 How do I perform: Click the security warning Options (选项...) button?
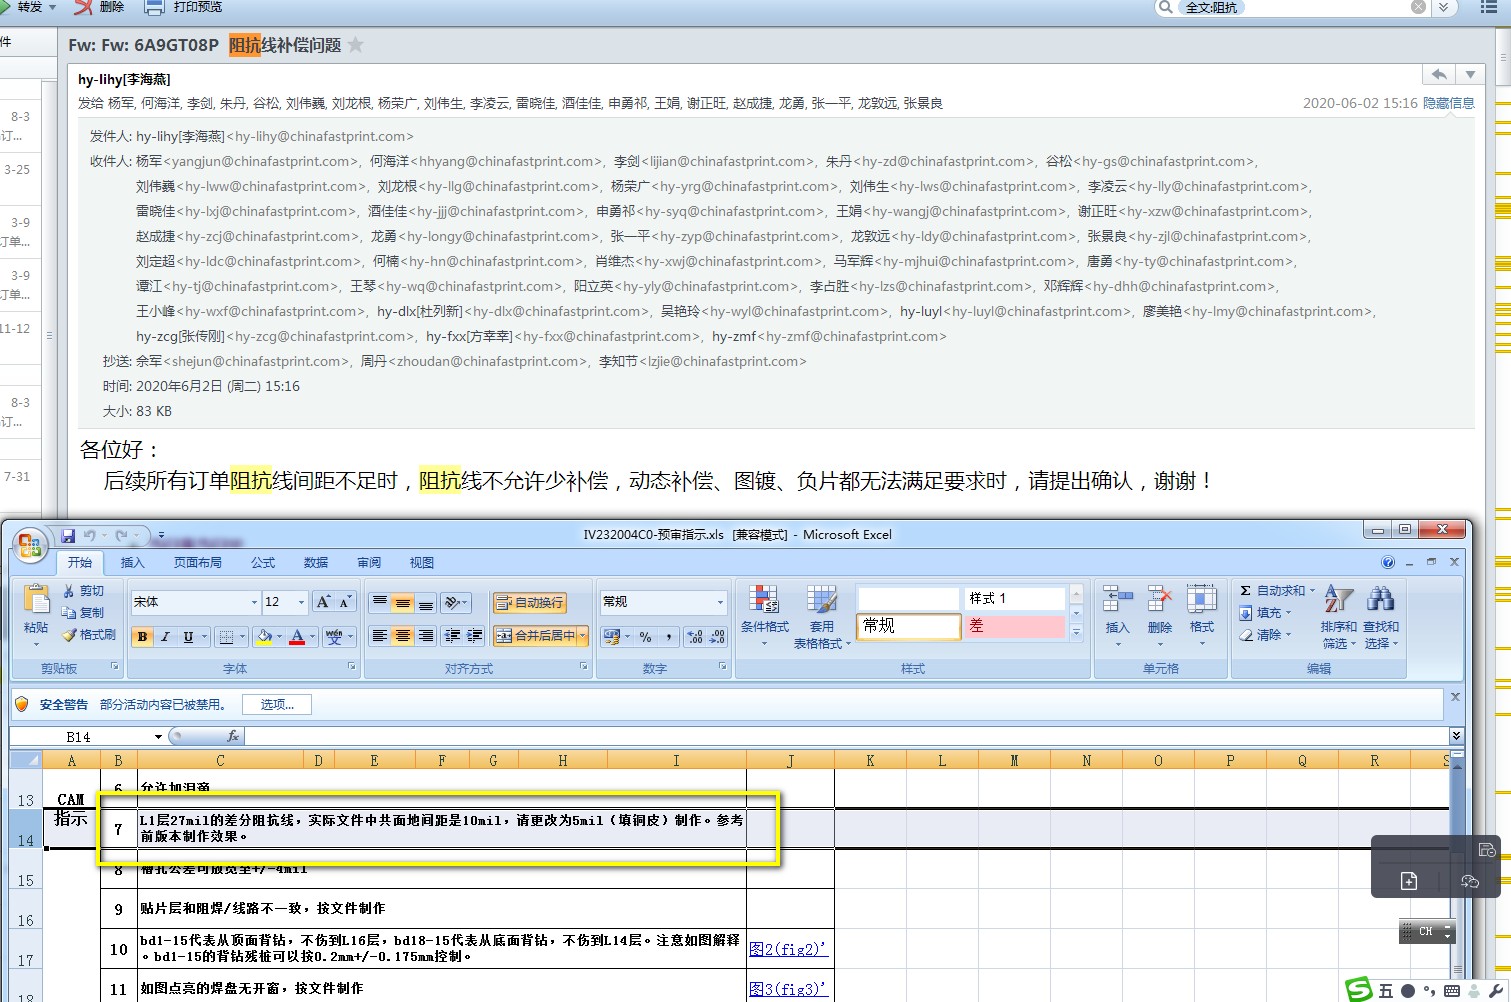277,705
